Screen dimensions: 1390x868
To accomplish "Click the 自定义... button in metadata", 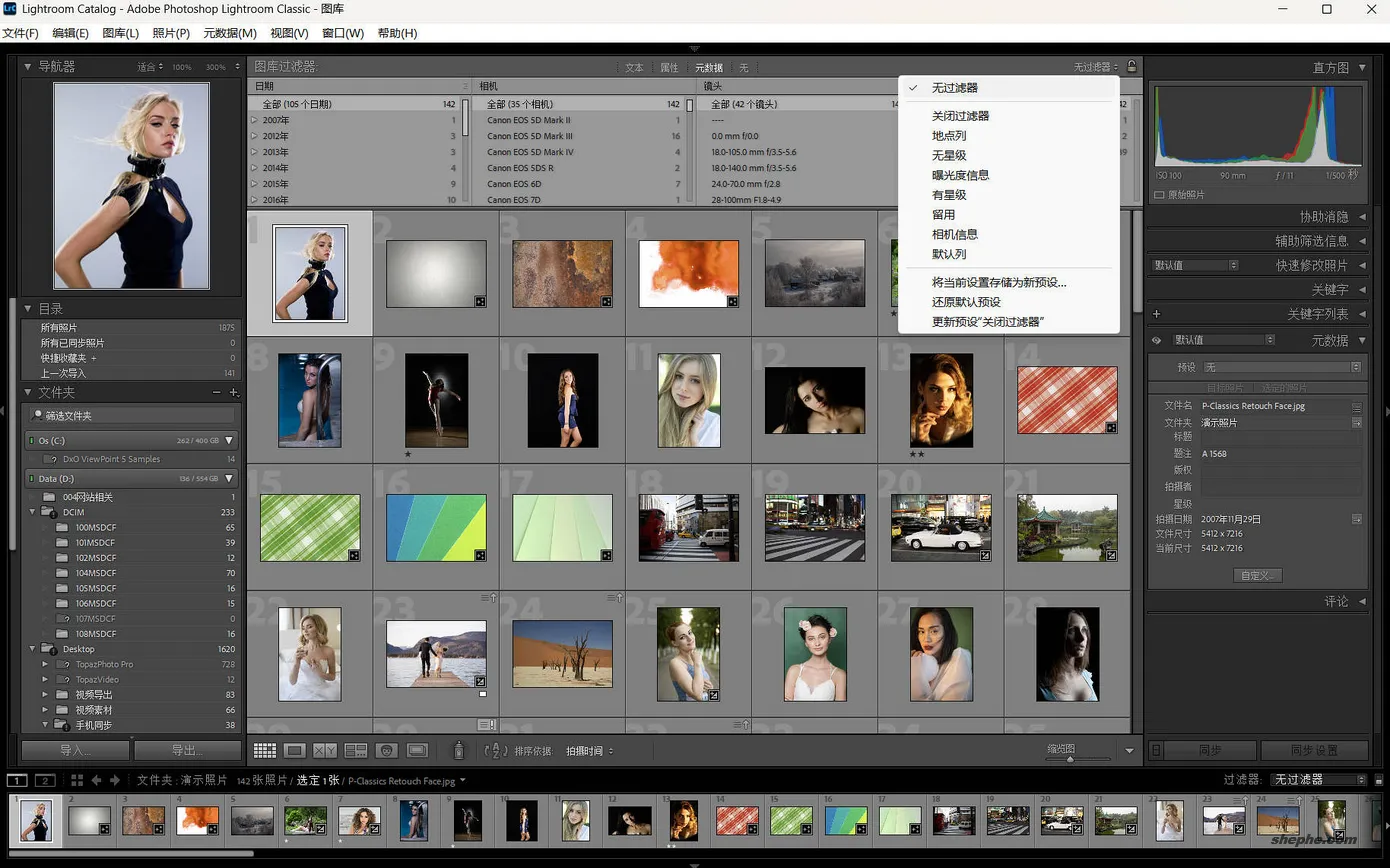I will tap(1257, 575).
